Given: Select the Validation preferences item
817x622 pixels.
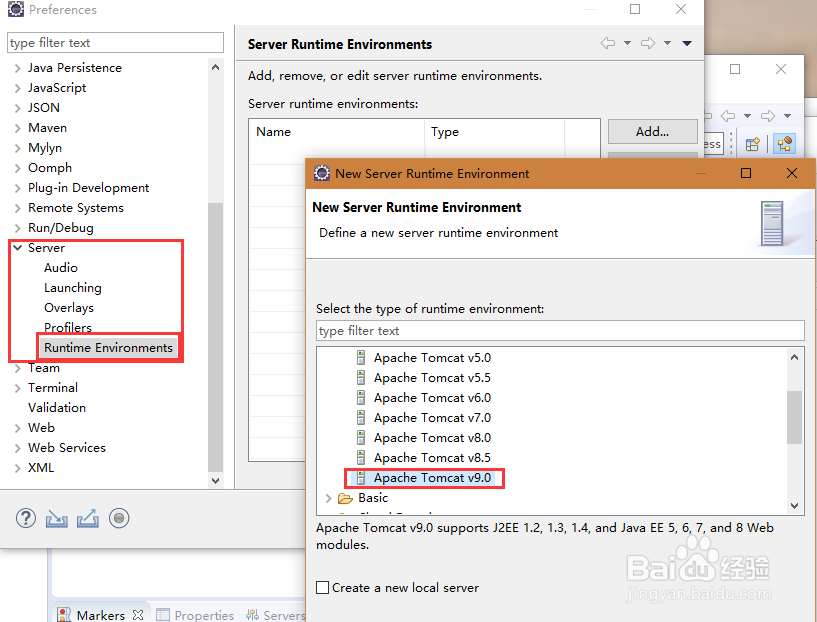Looking at the screenshot, I should coord(57,408).
